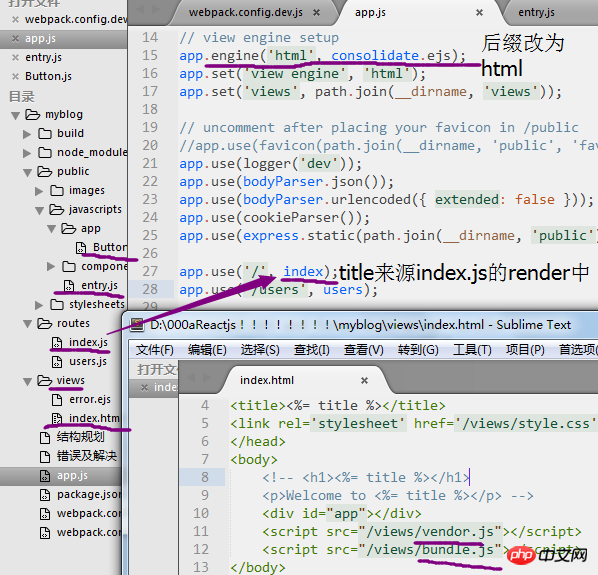Open the 工具(T) menu
Image resolution: width=598 pixels, height=575 pixels.
click(472, 350)
